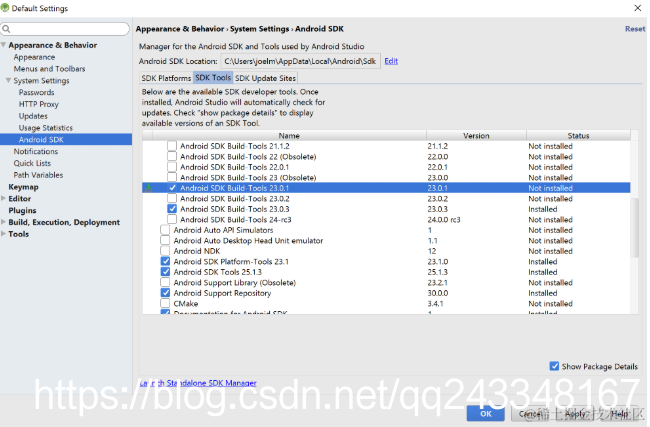Check the CMake checkbox
Screen dimensions: 650x427
165,303
